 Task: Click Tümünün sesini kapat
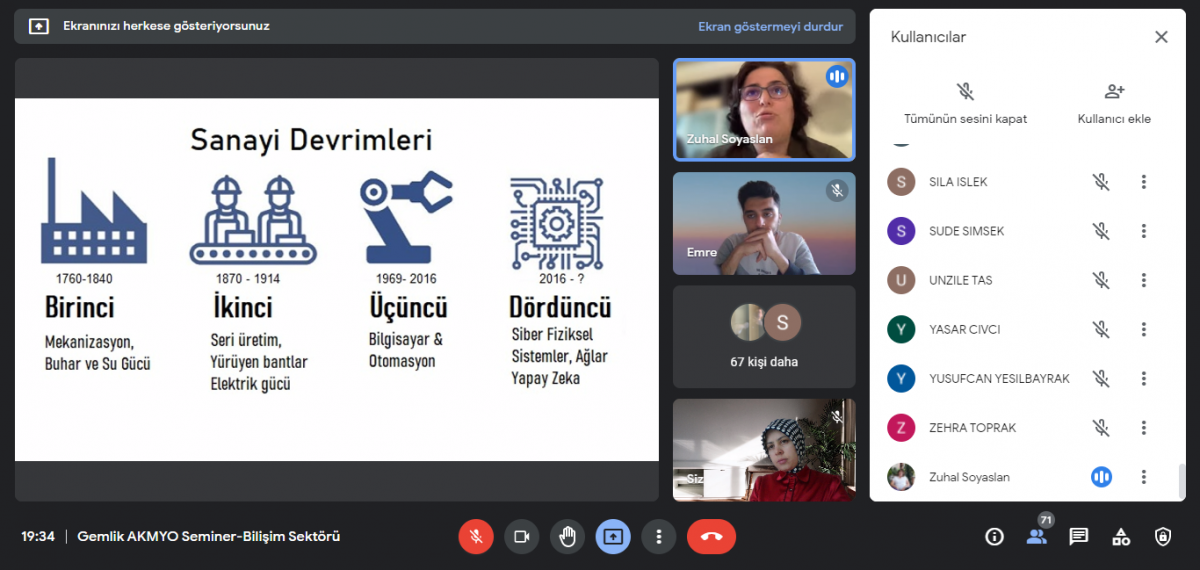pyautogui.click(x=965, y=104)
